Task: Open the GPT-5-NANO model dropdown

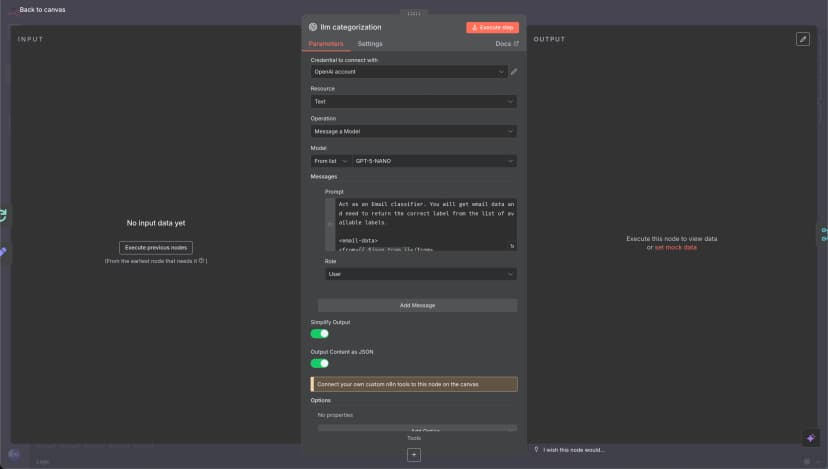Action: [435, 161]
